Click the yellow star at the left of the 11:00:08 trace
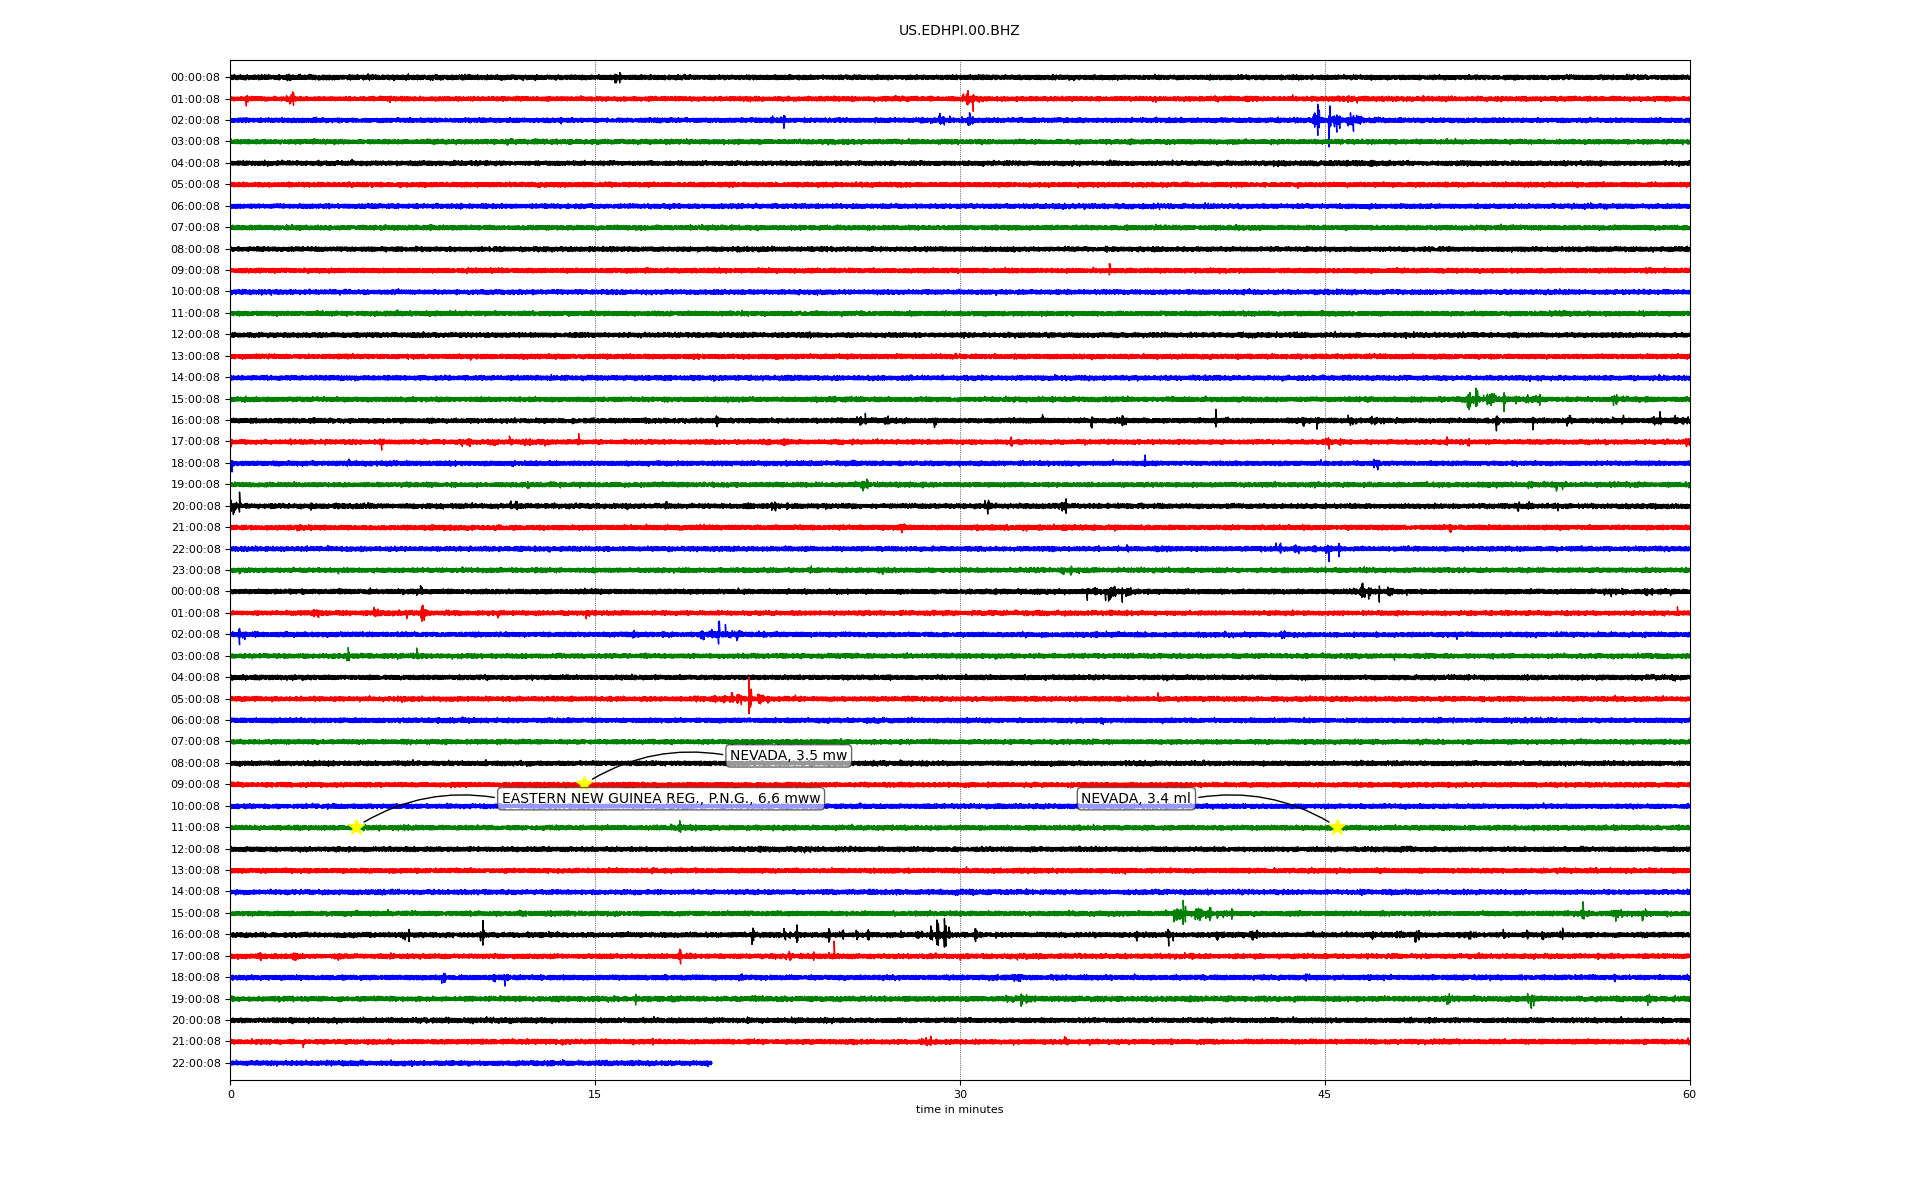The width and height of the screenshot is (1920, 1200). click(356, 827)
